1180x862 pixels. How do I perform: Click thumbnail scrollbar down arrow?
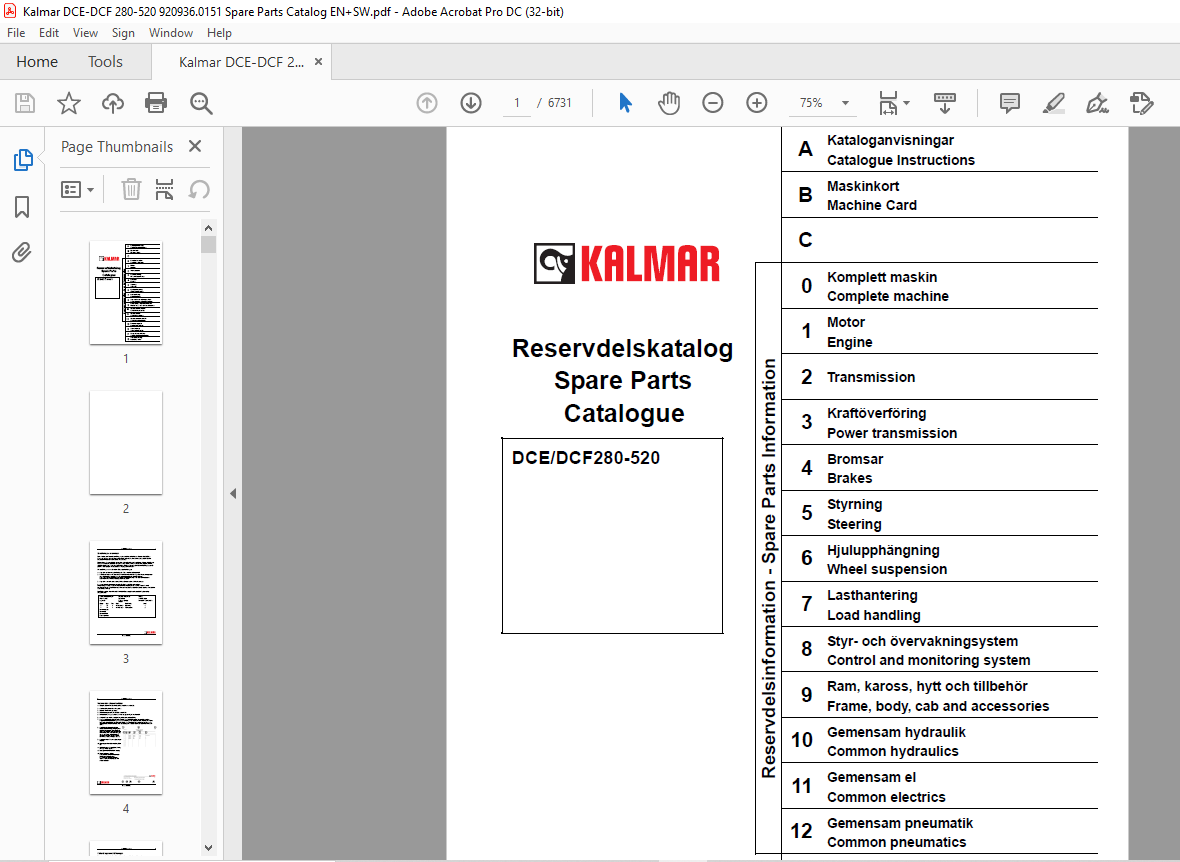[208, 848]
